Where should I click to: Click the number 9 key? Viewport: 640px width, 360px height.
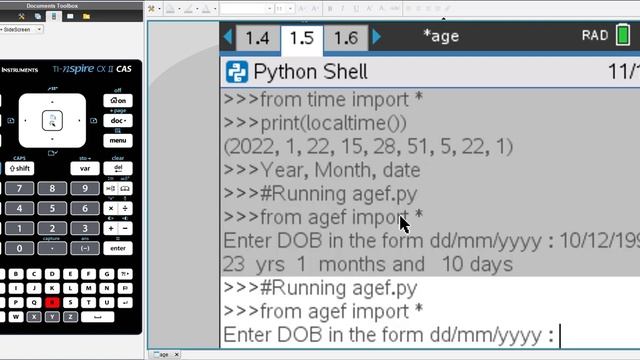click(84, 188)
